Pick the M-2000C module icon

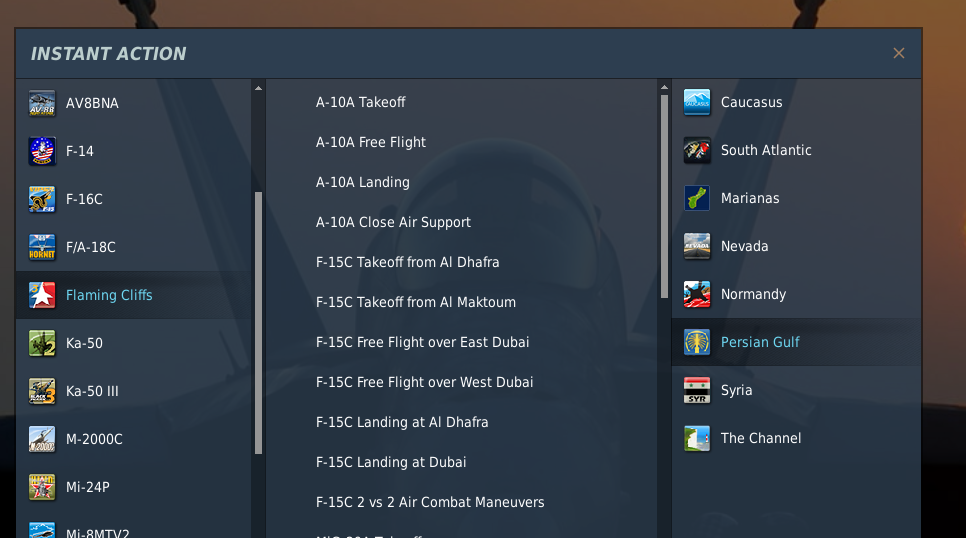42,439
